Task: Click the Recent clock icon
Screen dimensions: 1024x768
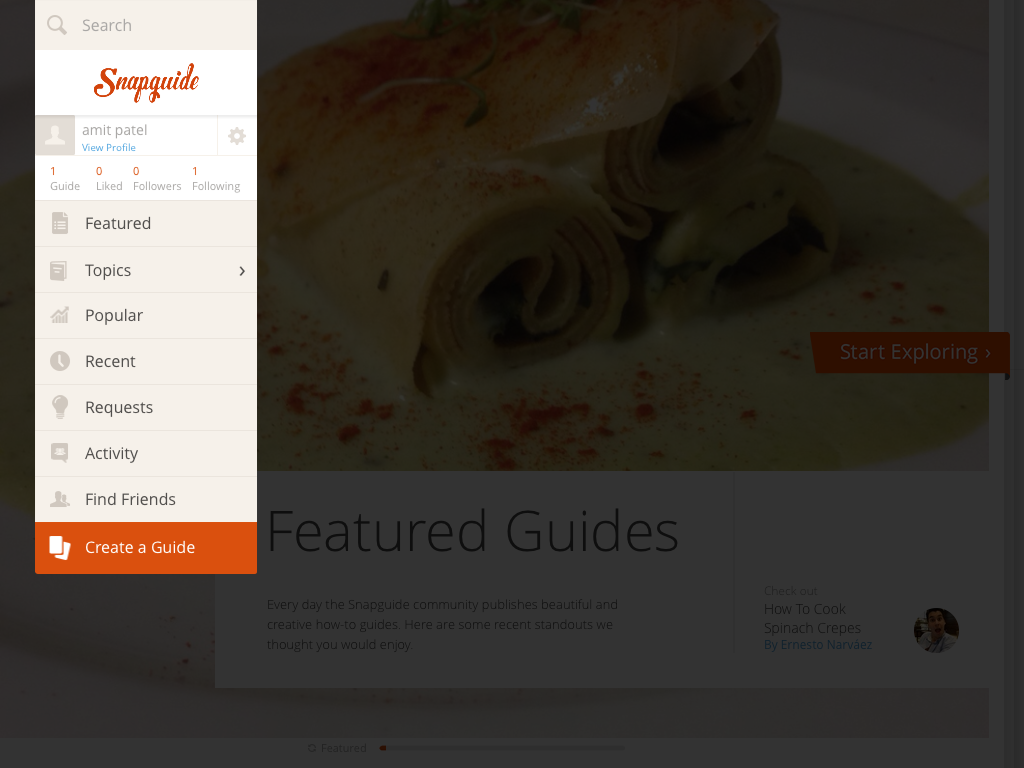Action: pos(59,361)
